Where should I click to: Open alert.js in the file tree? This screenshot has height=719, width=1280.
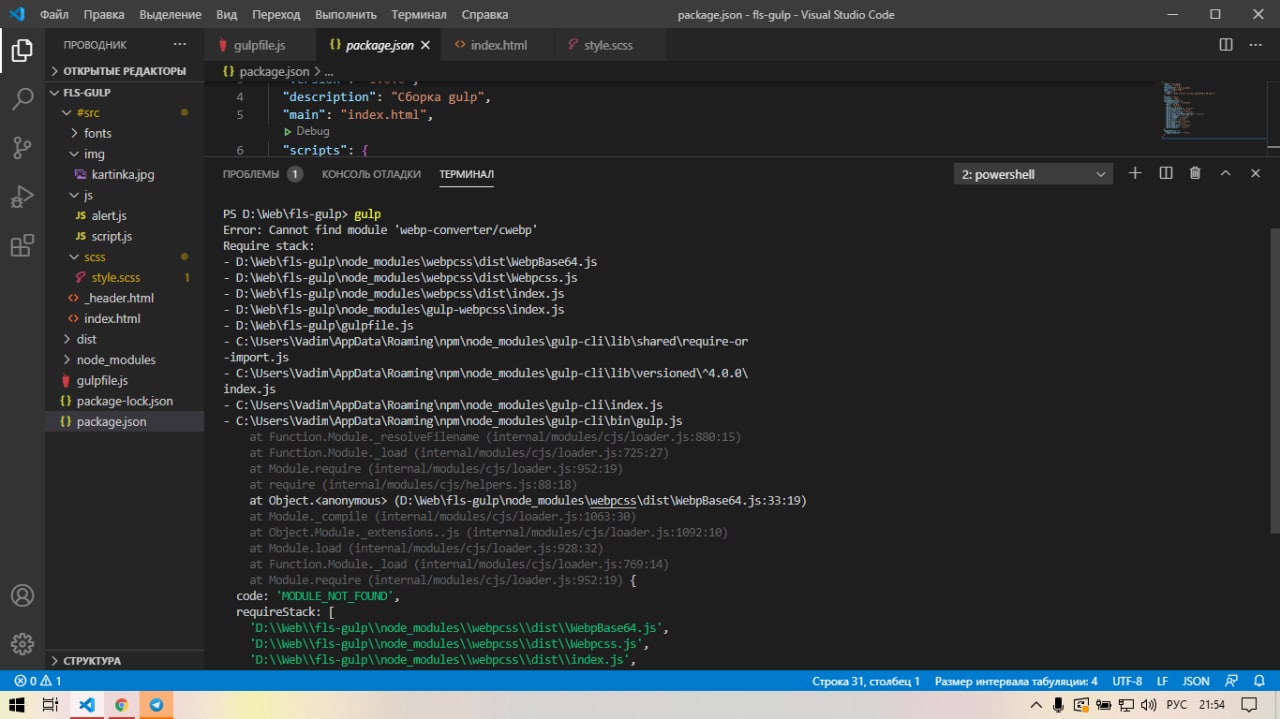125,216
